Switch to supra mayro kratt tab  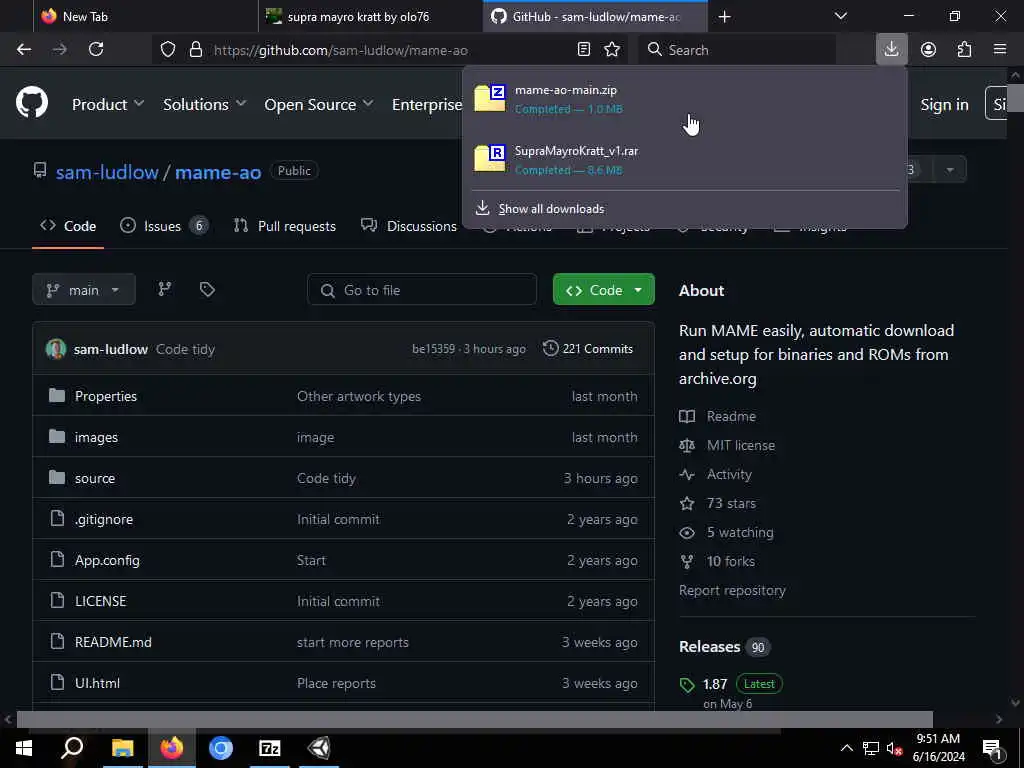(x=370, y=17)
